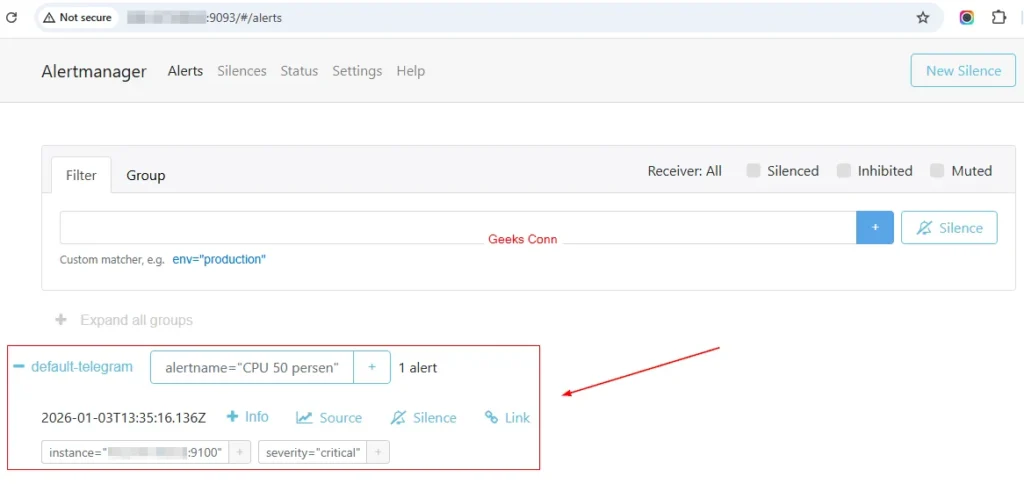Bookmark this page with the star icon

point(922,18)
